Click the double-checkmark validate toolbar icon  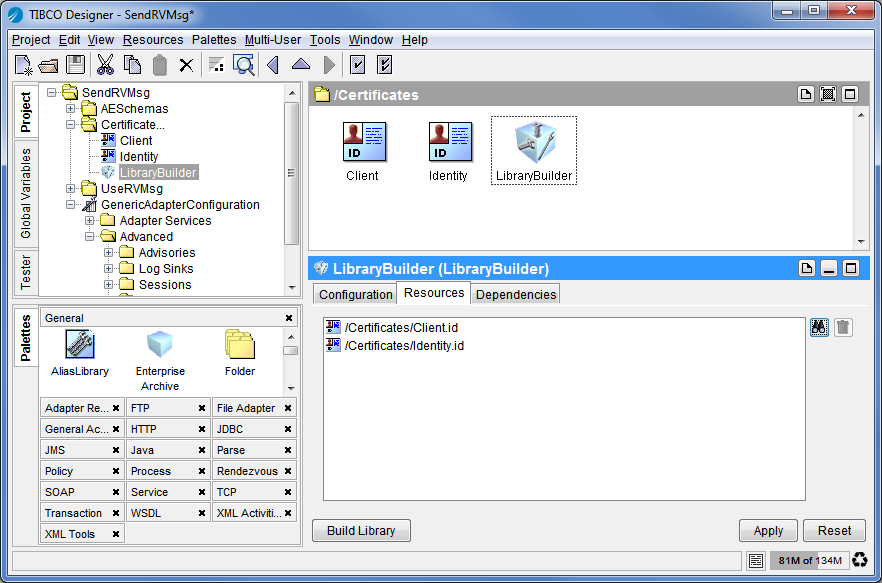click(384, 65)
